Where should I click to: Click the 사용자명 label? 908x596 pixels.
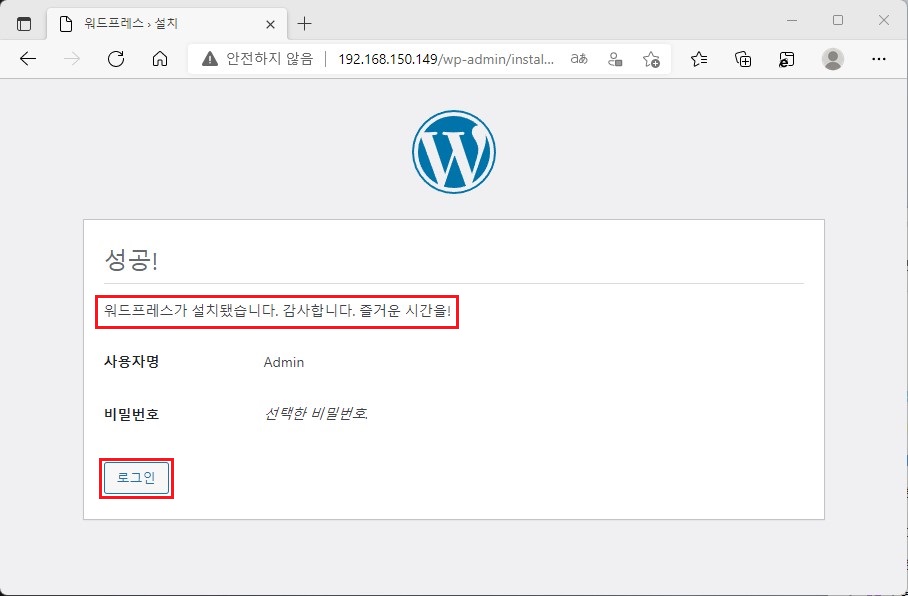point(131,361)
